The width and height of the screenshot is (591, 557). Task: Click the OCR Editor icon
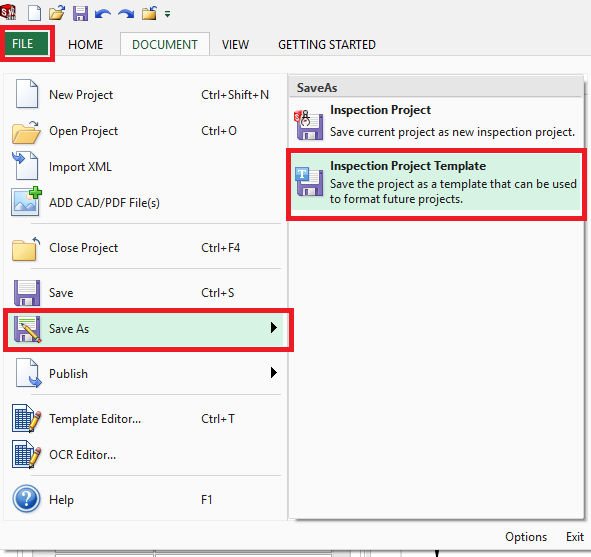coord(26,454)
